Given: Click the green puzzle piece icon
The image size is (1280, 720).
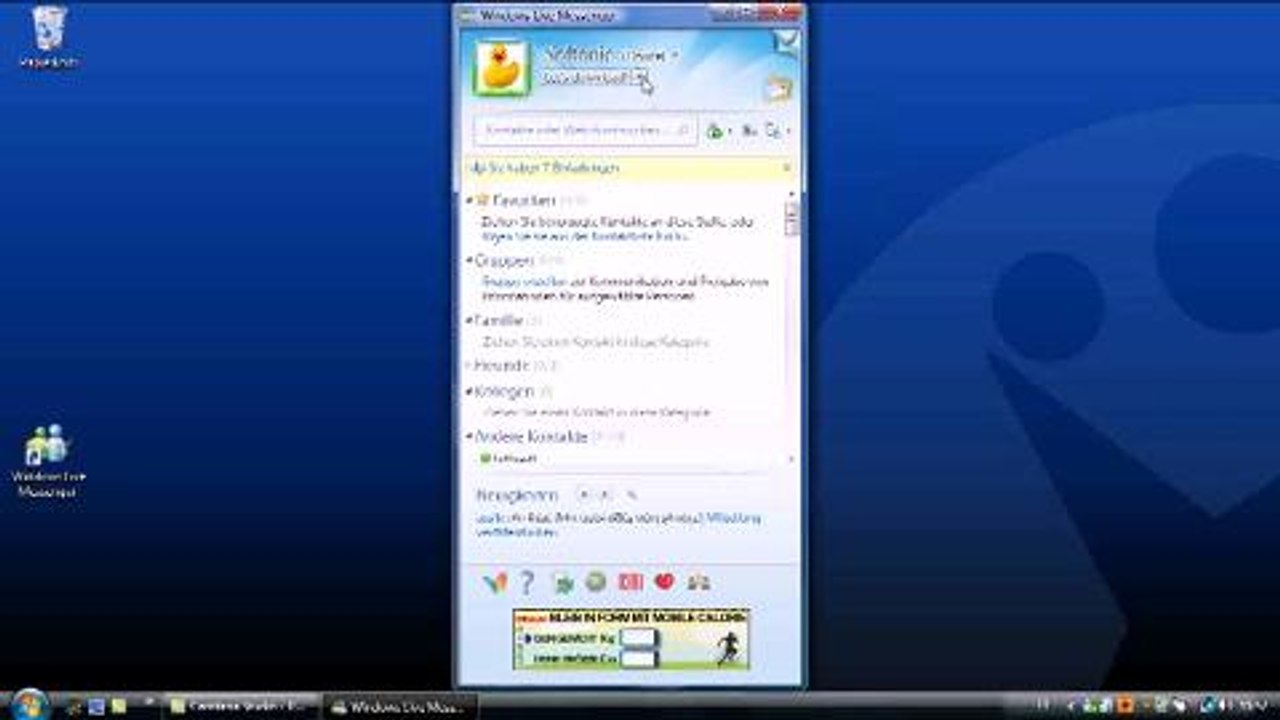Looking at the screenshot, I should (x=563, y=582).
